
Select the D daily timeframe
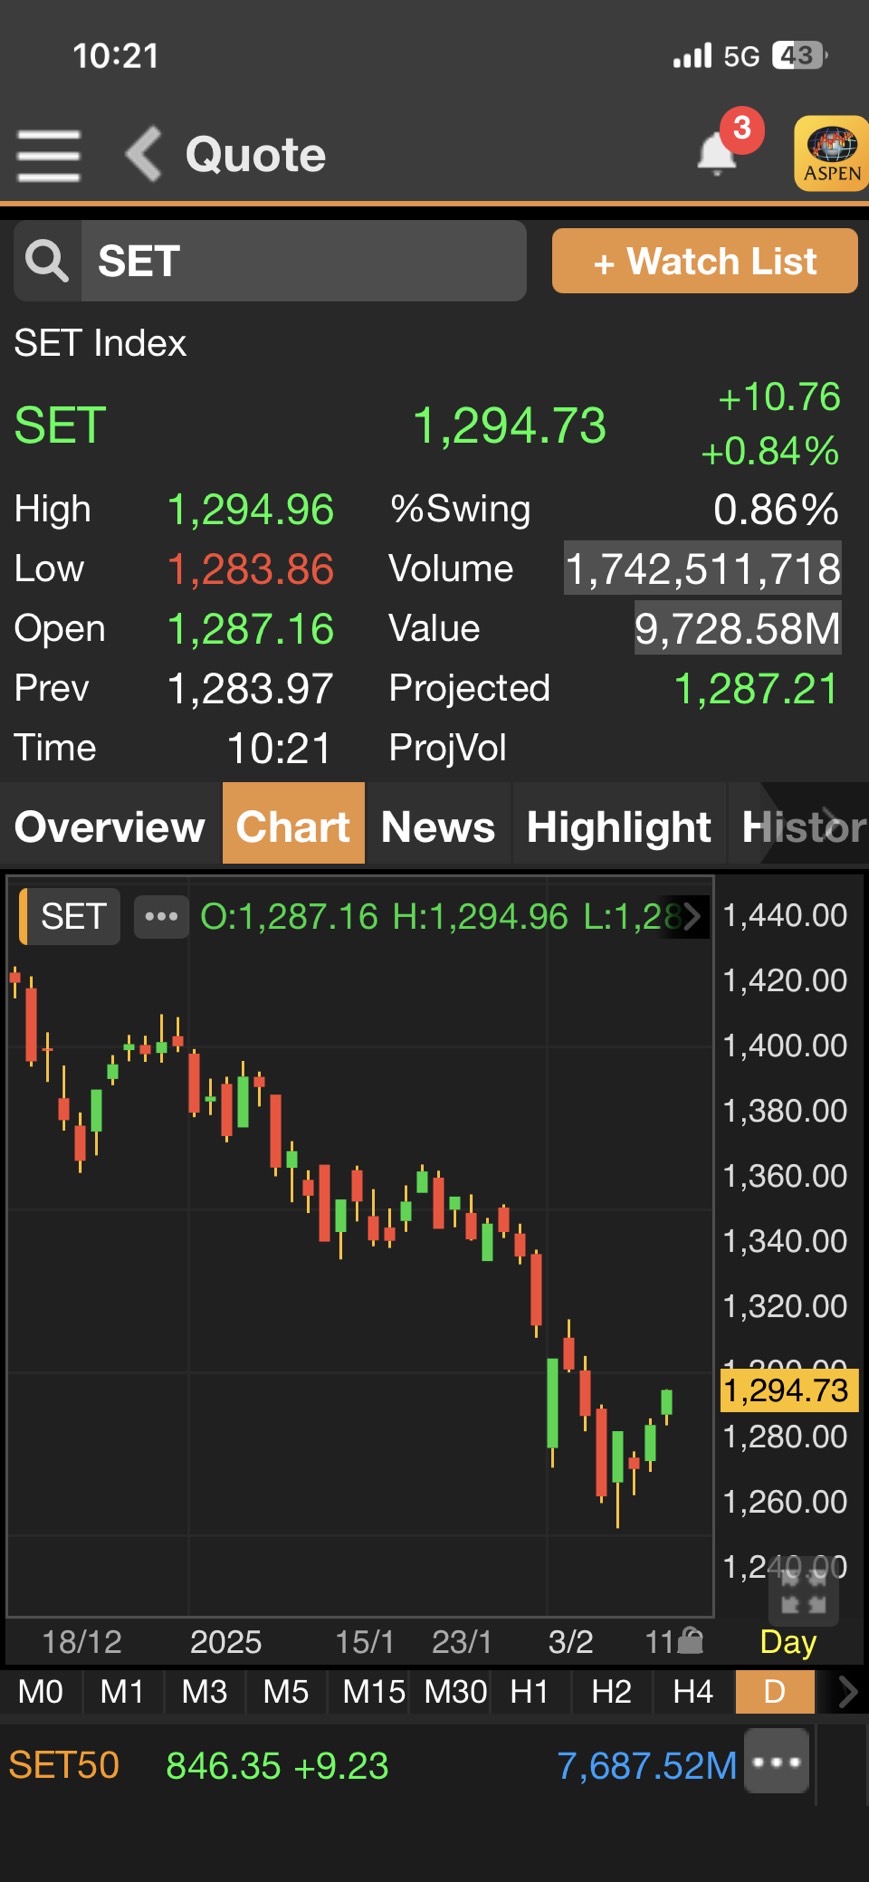[x=774, y=1692]
